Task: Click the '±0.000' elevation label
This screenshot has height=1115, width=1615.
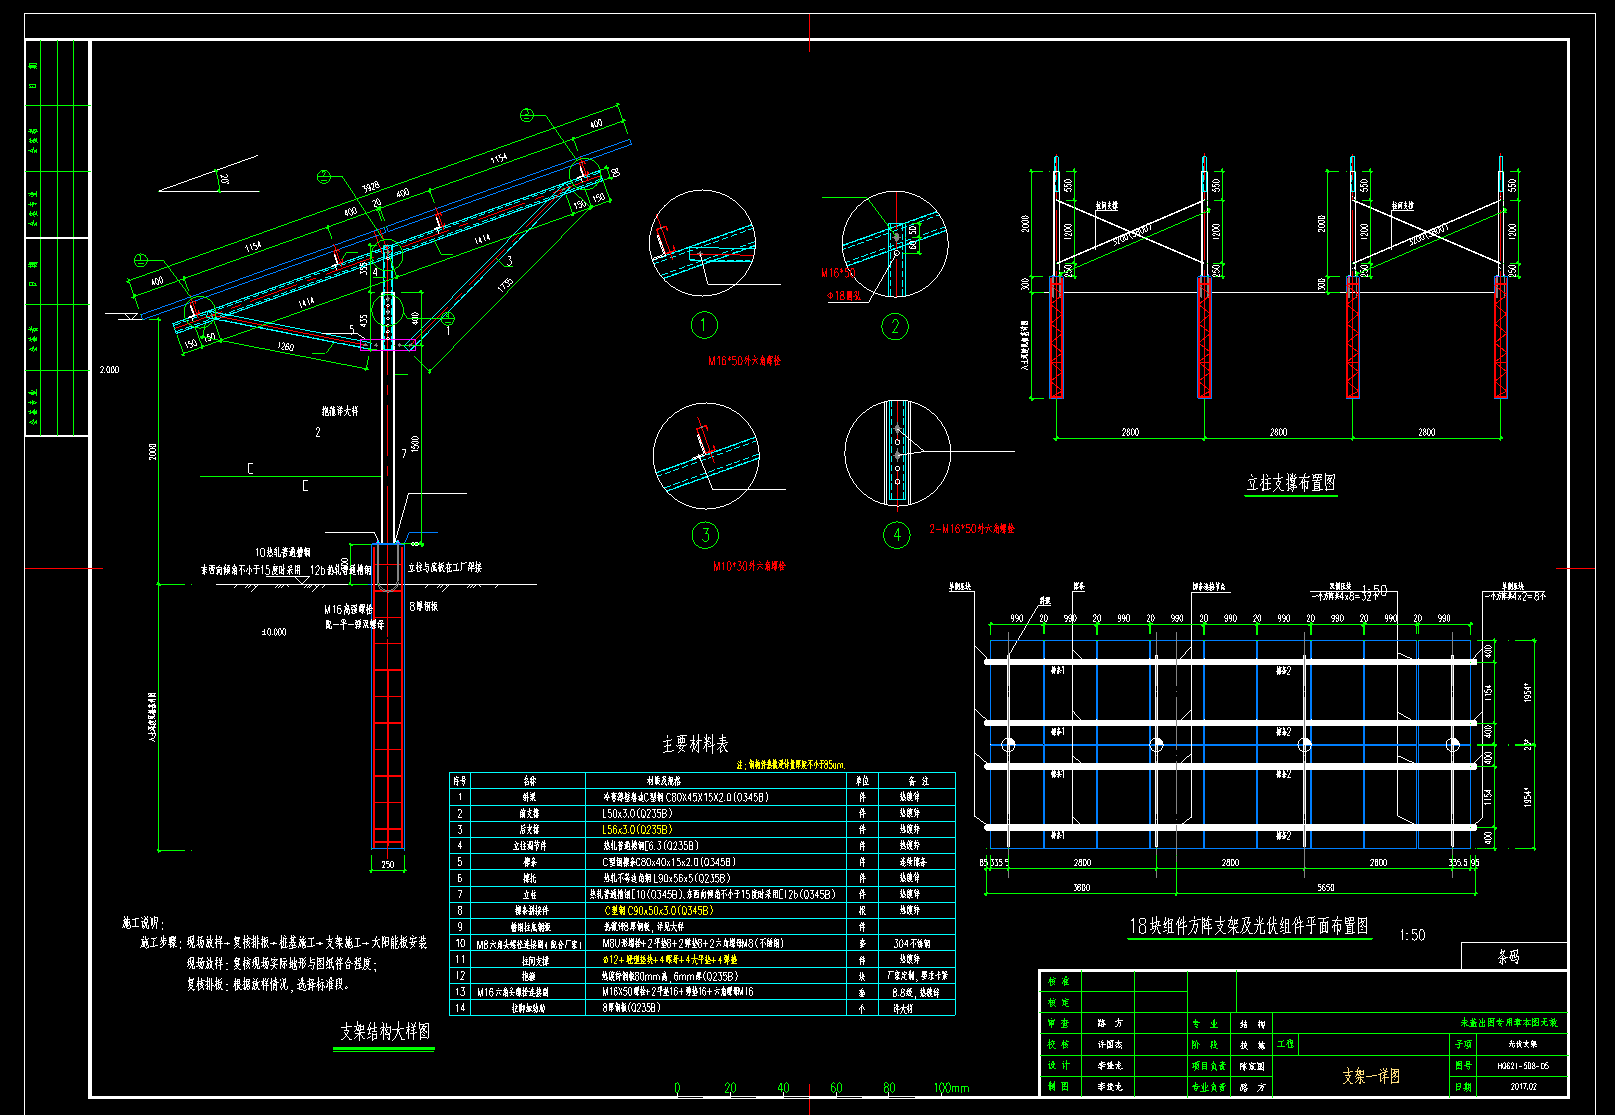Action: pyautogui.click(x=274, y=632)
